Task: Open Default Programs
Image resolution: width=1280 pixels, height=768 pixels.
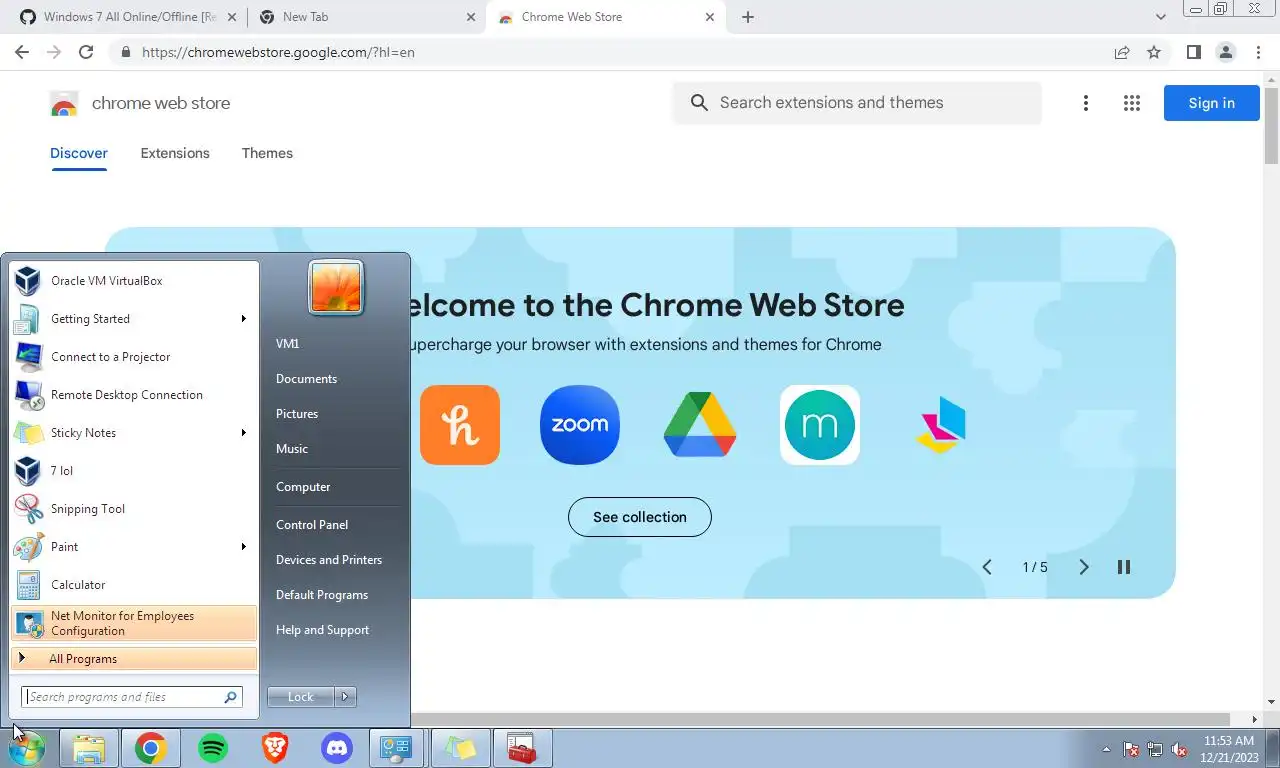Action: 322,595
